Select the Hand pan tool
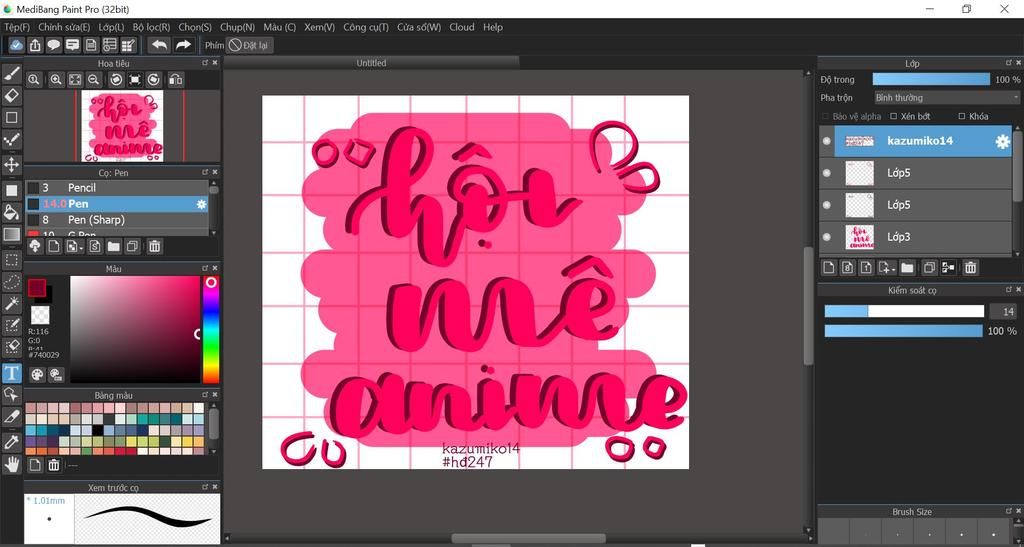Image resolution: width=1024 pixels, height=547 pixels. coord(12,464)
